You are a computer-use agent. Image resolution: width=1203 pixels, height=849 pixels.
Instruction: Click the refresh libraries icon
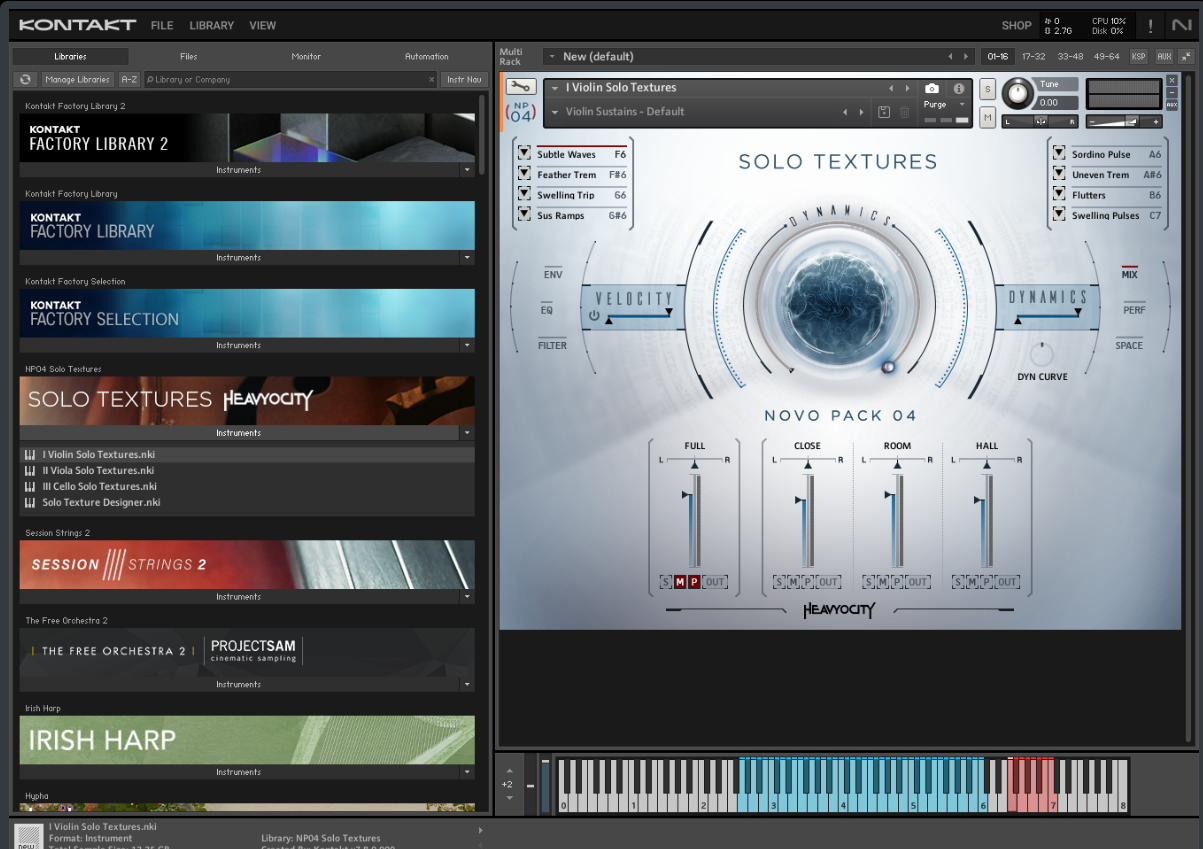coord(26,79)
